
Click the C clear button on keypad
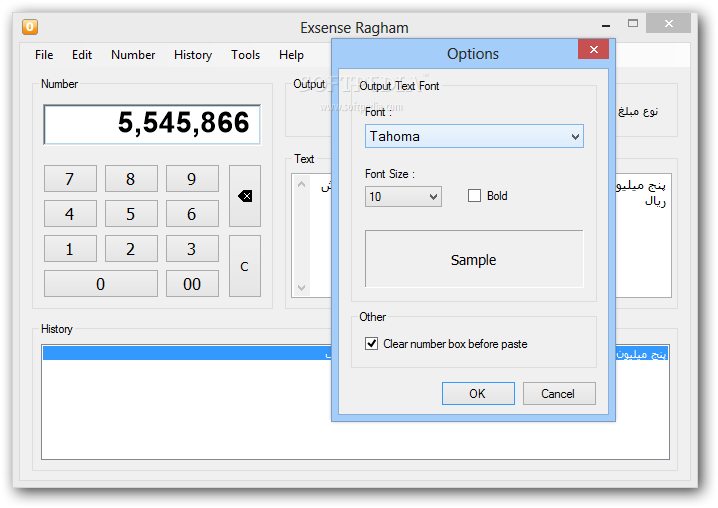(x=245, y=266)
